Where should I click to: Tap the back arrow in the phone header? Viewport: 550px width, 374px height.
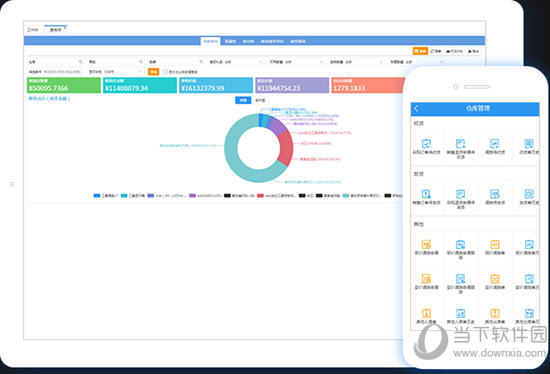tap(416, 109)
